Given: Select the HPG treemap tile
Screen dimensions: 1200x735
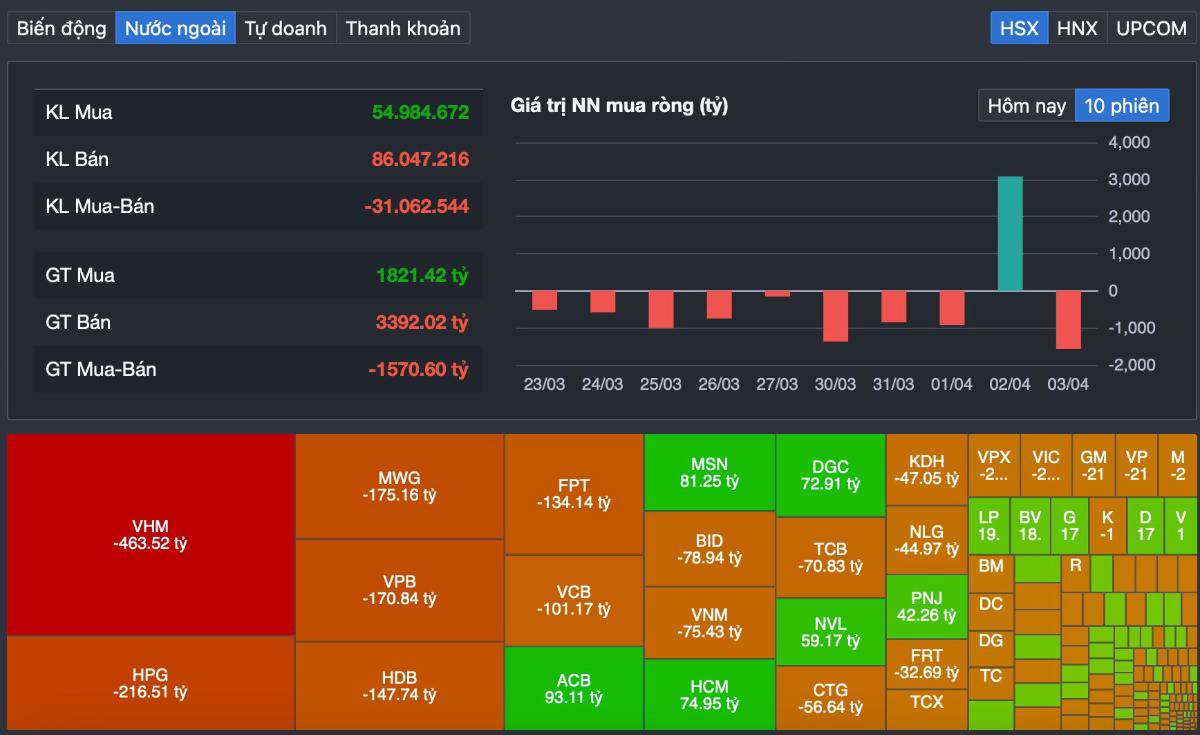Looking at the screenshot, I should click(x=151, y=683).
